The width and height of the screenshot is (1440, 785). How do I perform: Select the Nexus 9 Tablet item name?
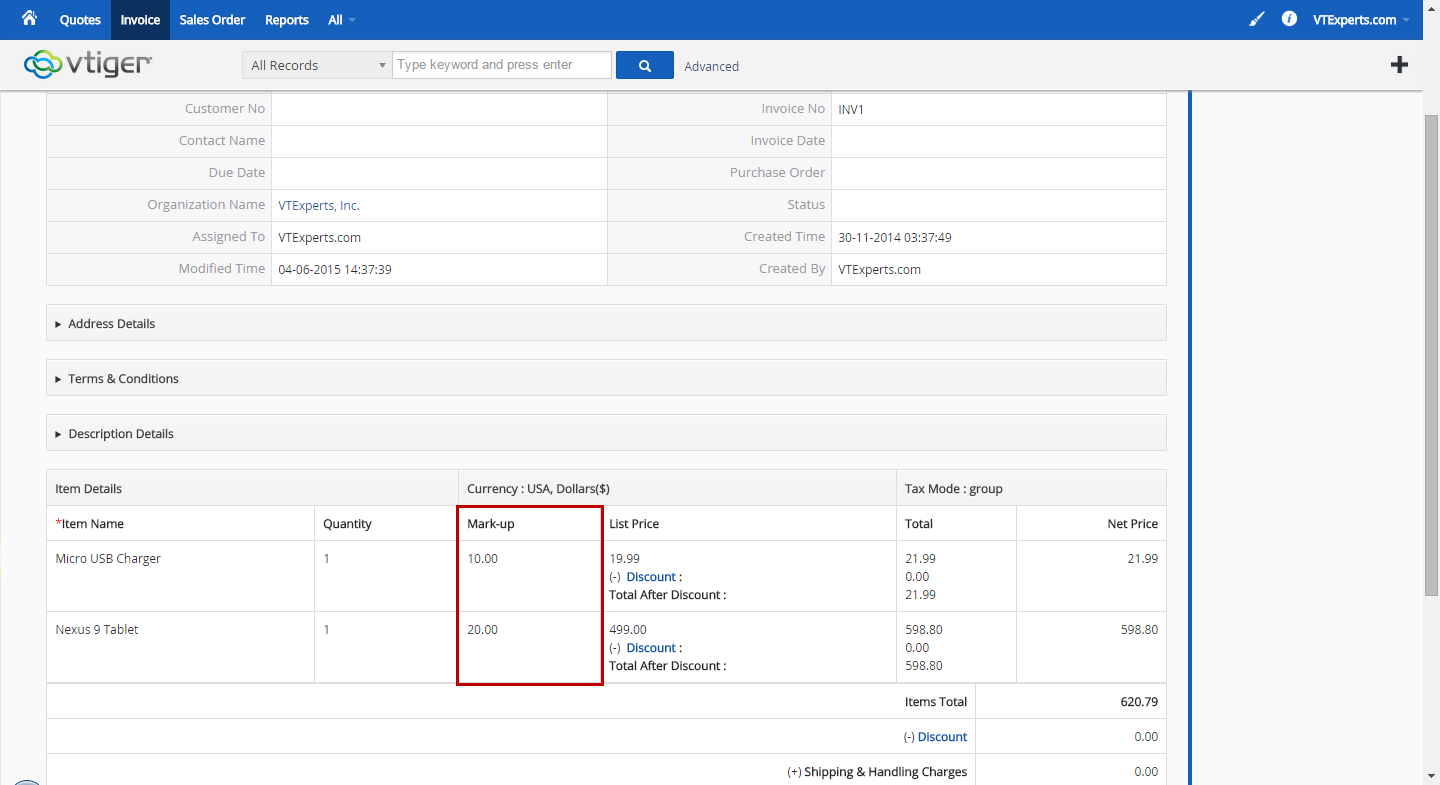(97, 630)
